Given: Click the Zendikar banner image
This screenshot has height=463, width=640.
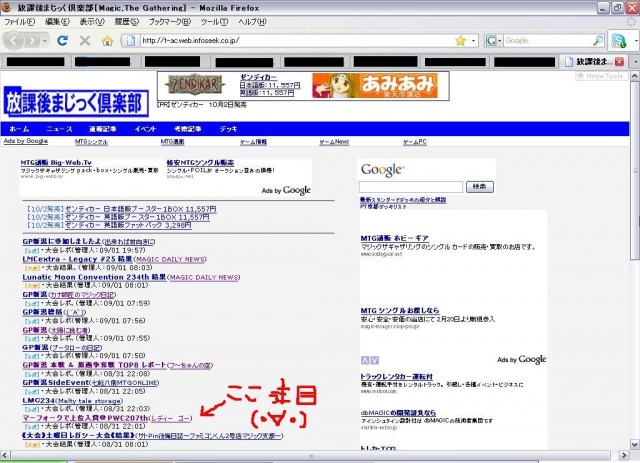Looking at the screenshot, I should pyautogui.click(x=195, y=85).
